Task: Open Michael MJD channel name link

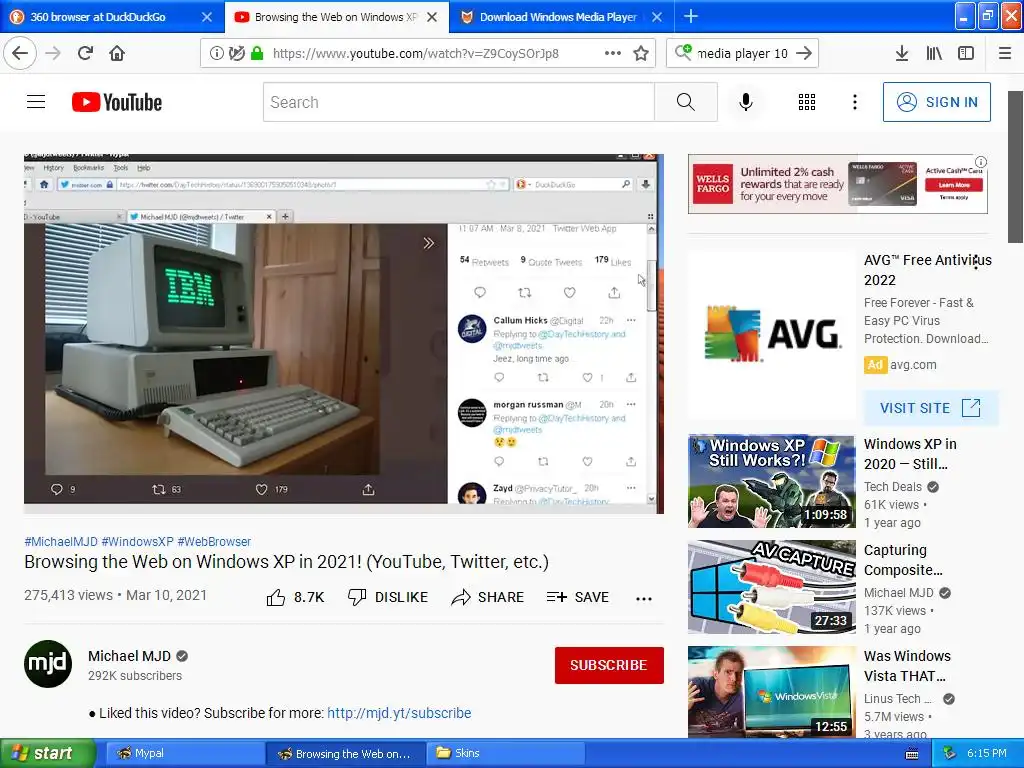Action: point(129,656)
